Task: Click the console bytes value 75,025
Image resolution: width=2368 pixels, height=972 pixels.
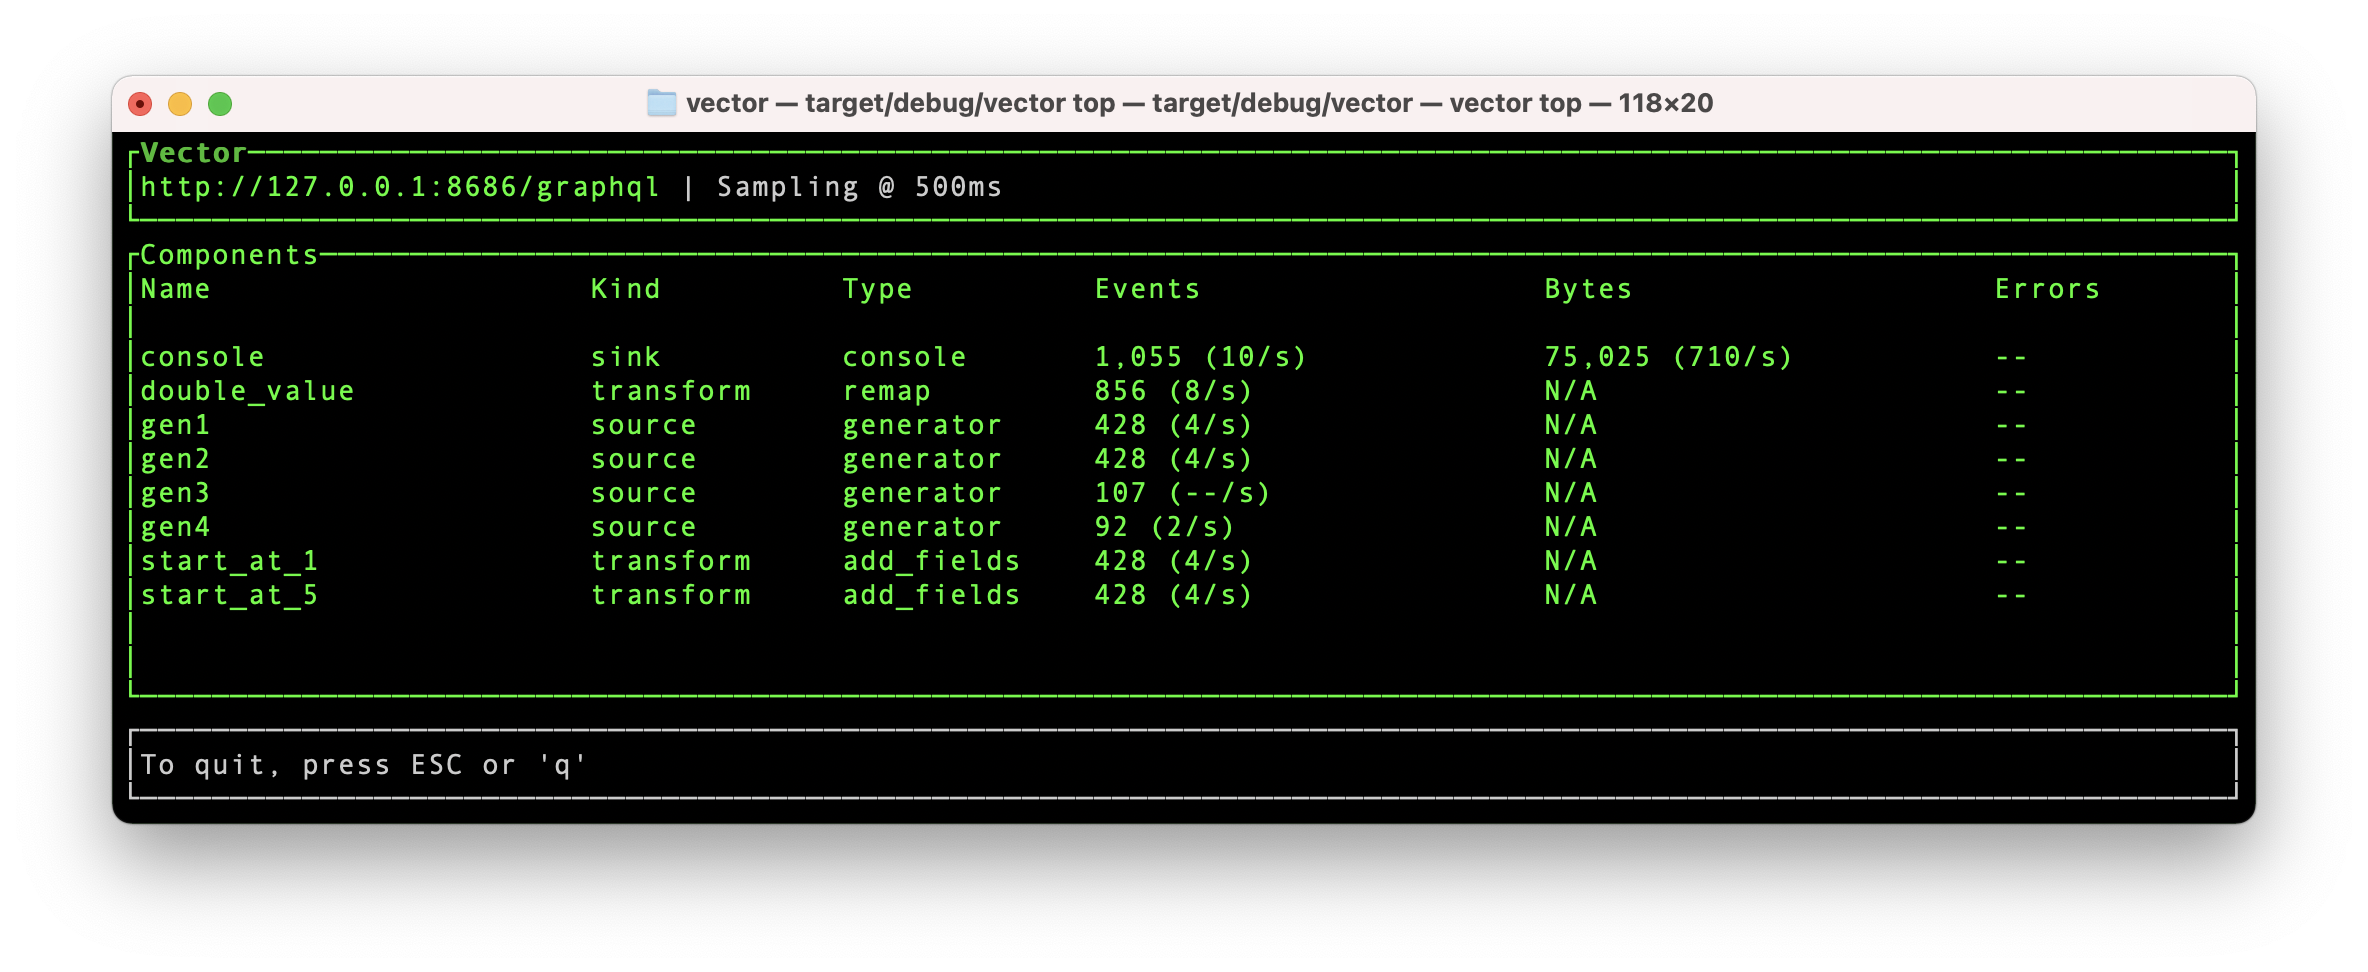Action: [1597, 357]
